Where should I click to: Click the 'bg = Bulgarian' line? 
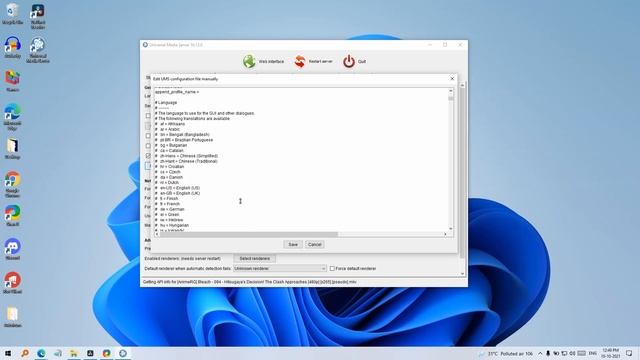pos(171,145)
